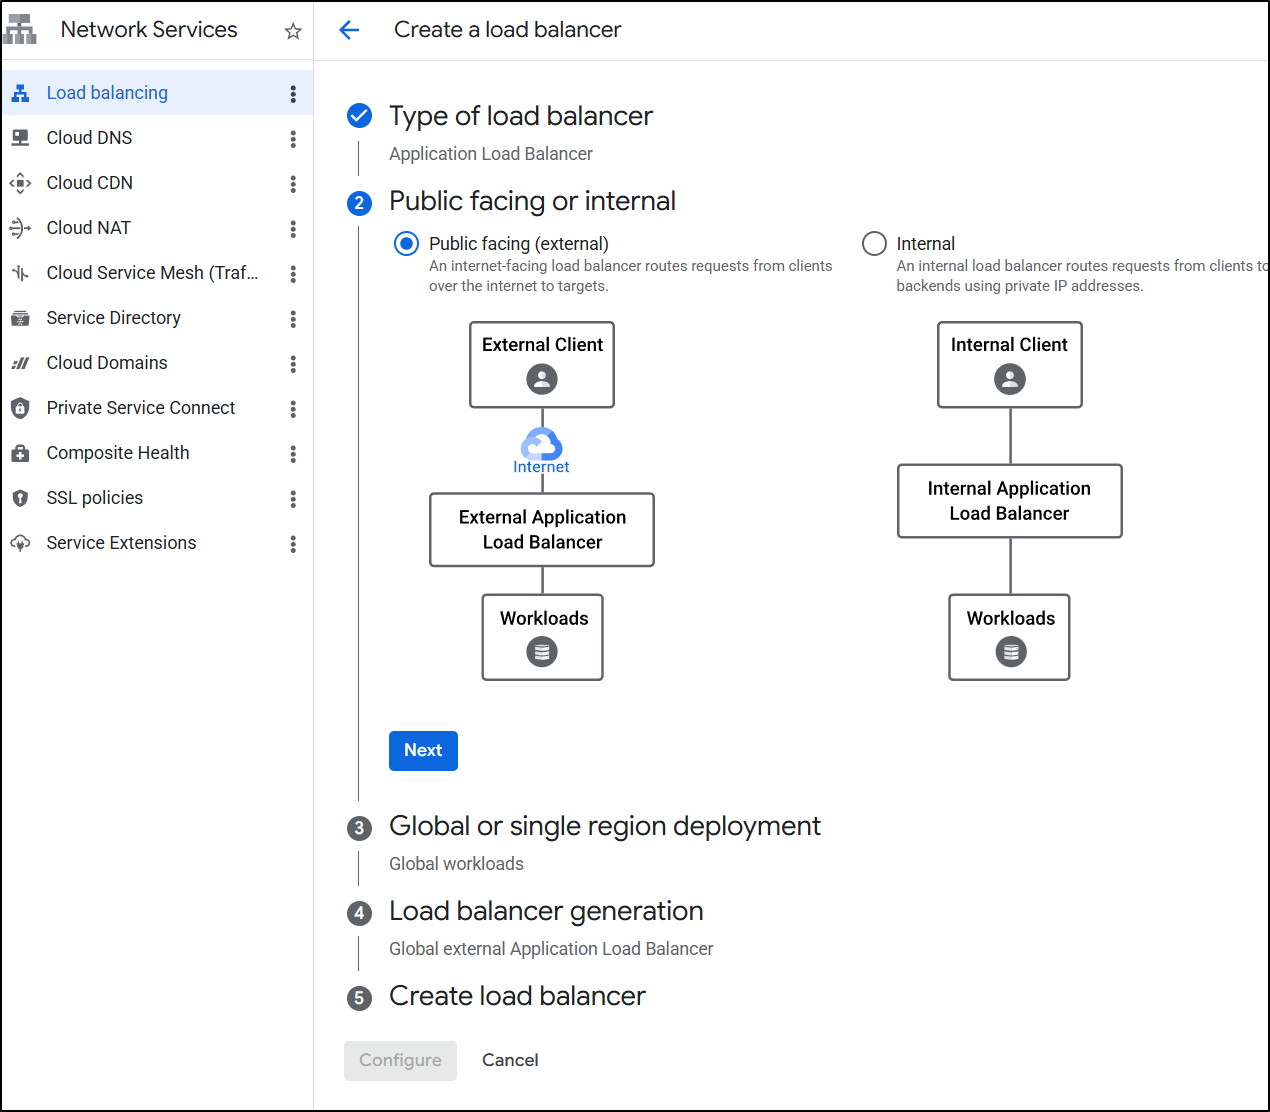Click the Cloud DNS sidebar icon
Image resolution: width=1270 pixels, height=1112 pixels.
(20, 138)
